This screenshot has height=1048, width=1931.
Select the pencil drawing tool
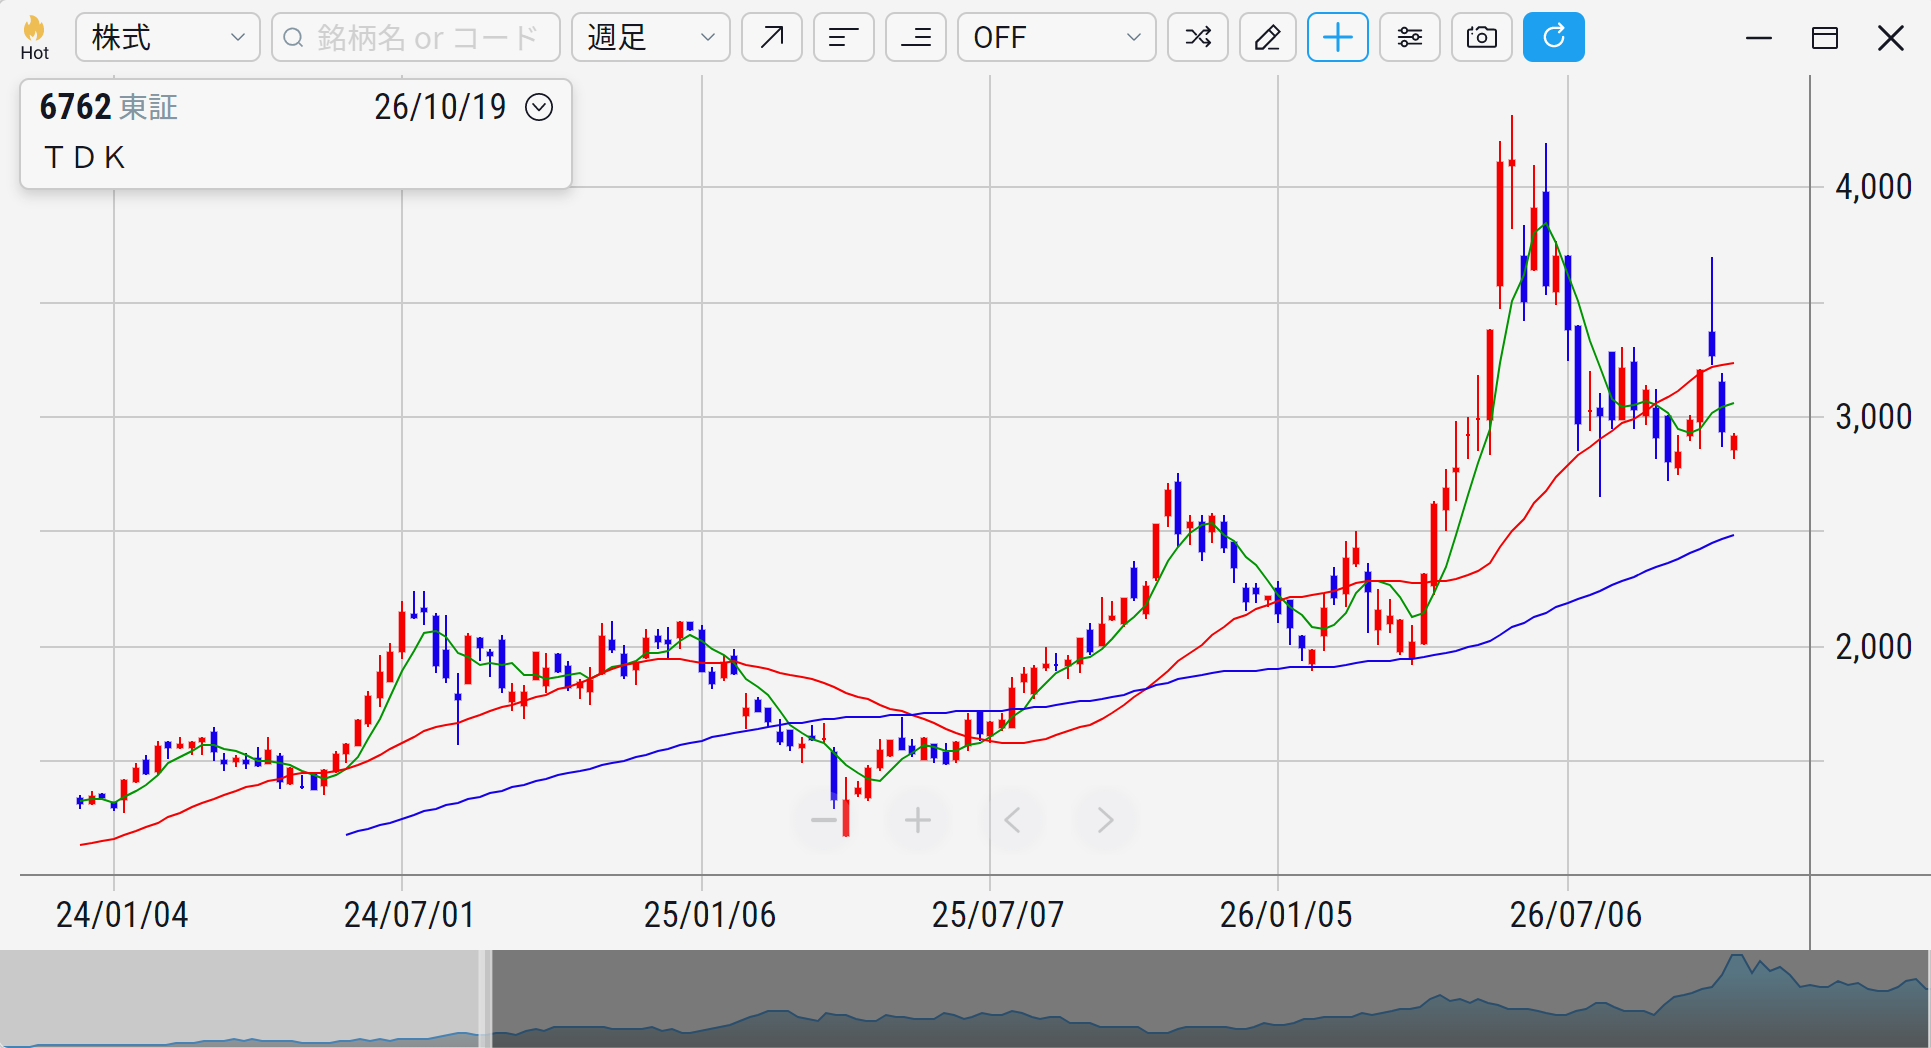point(1268,38)
